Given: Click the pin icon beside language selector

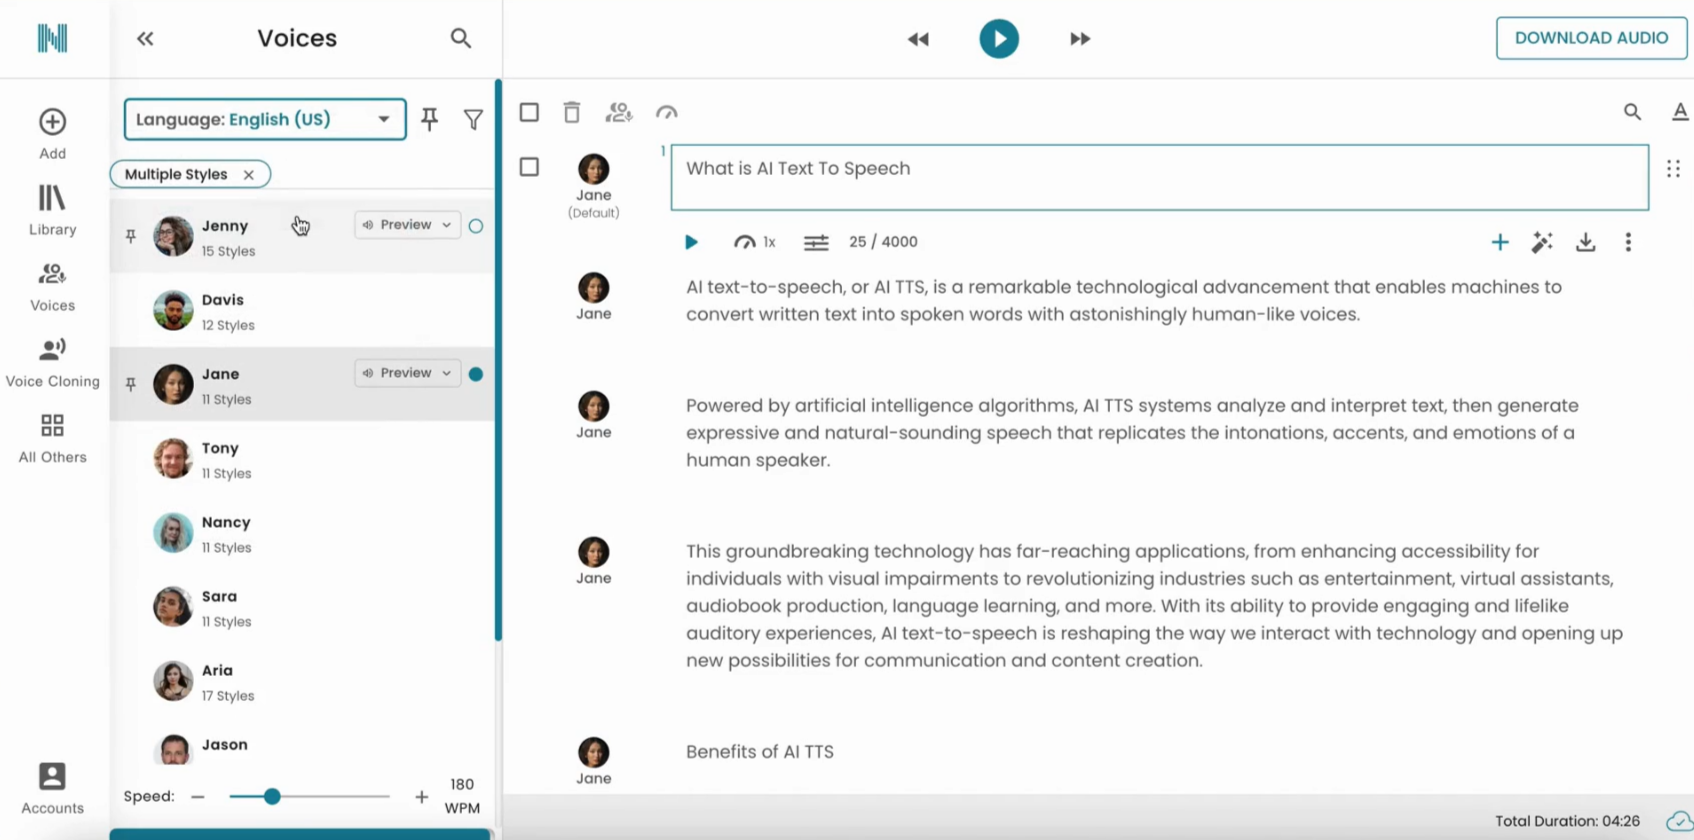Looking at the screenshot, I should click(x=430, y=119).
